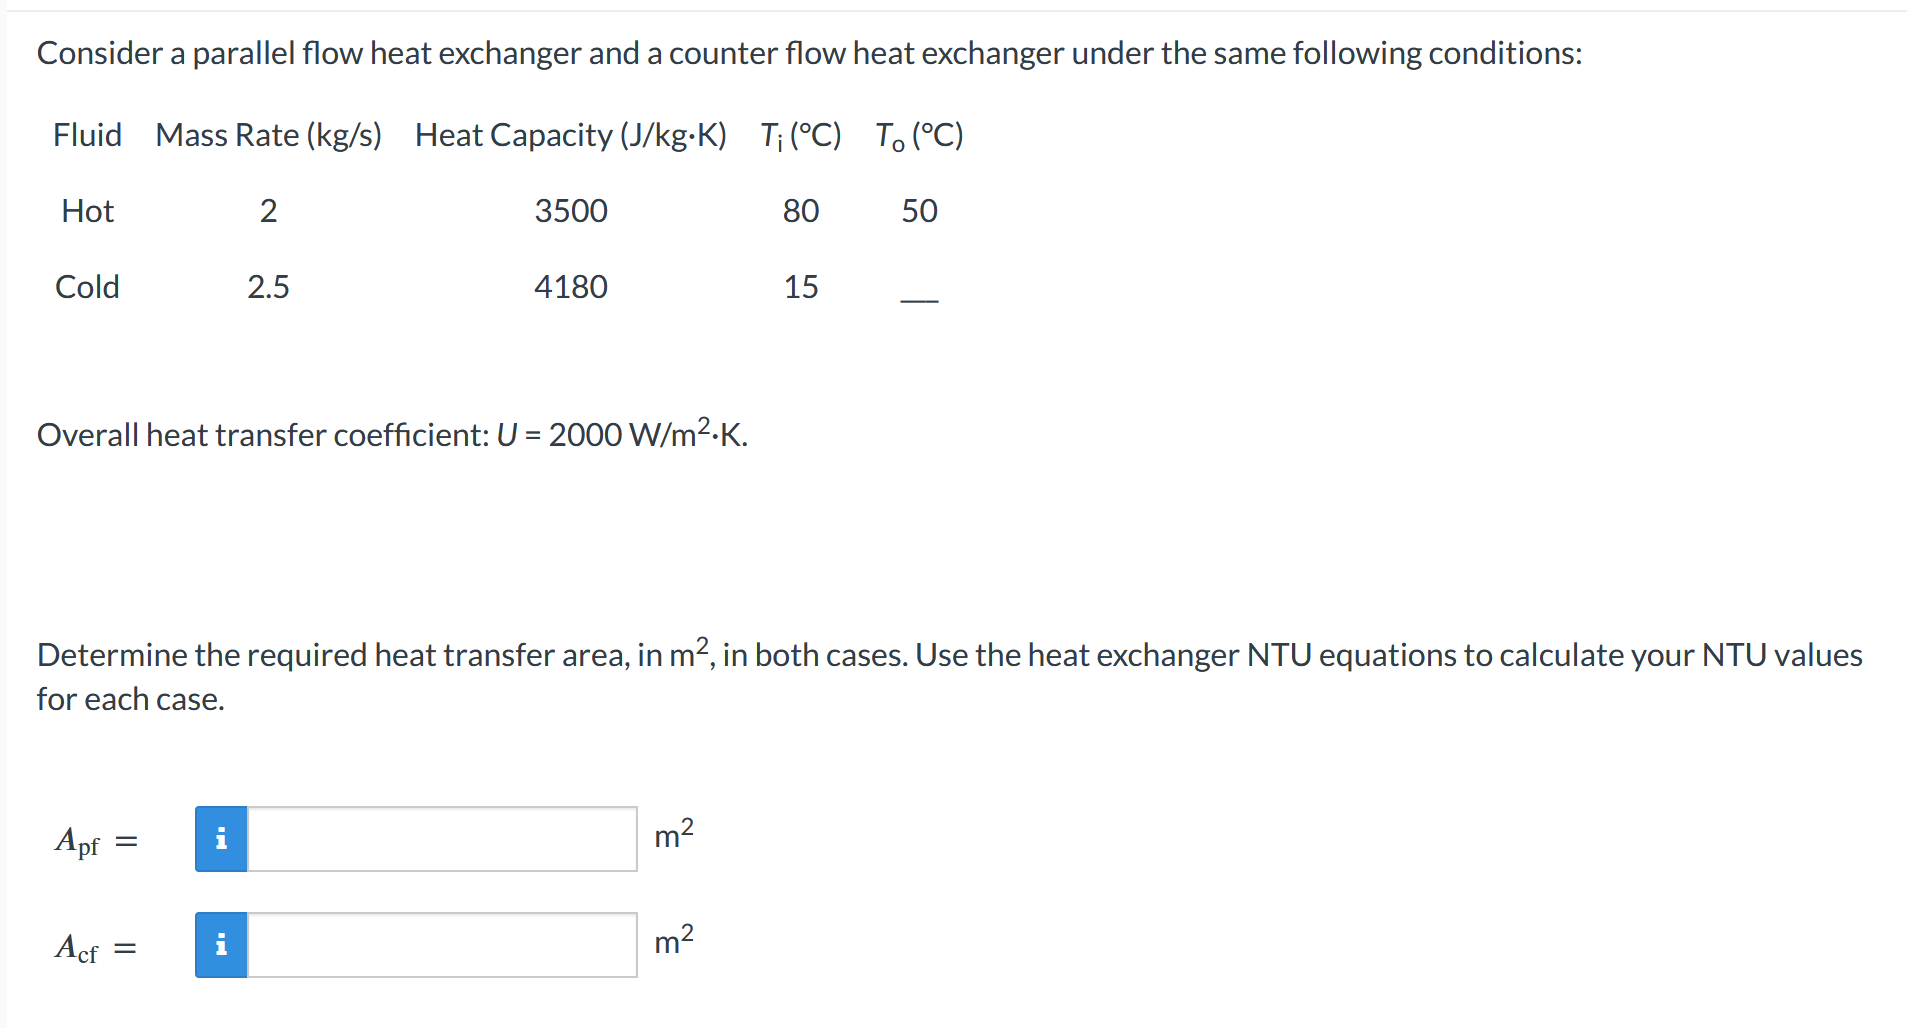Click the value 4180 in the table
The width and height of the screenshot is (1907, 1028).
[x=570, y=287]
